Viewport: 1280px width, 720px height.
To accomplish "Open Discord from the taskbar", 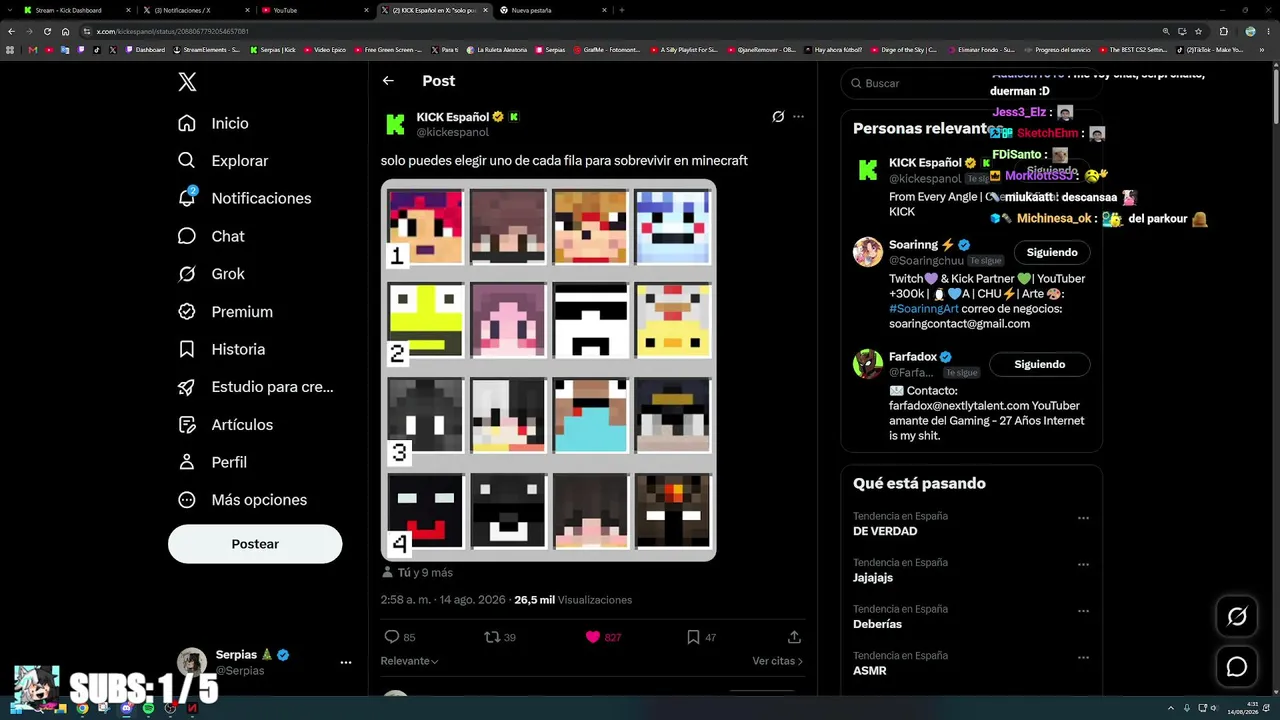I will pyautogui.click(x=126, y=709).
